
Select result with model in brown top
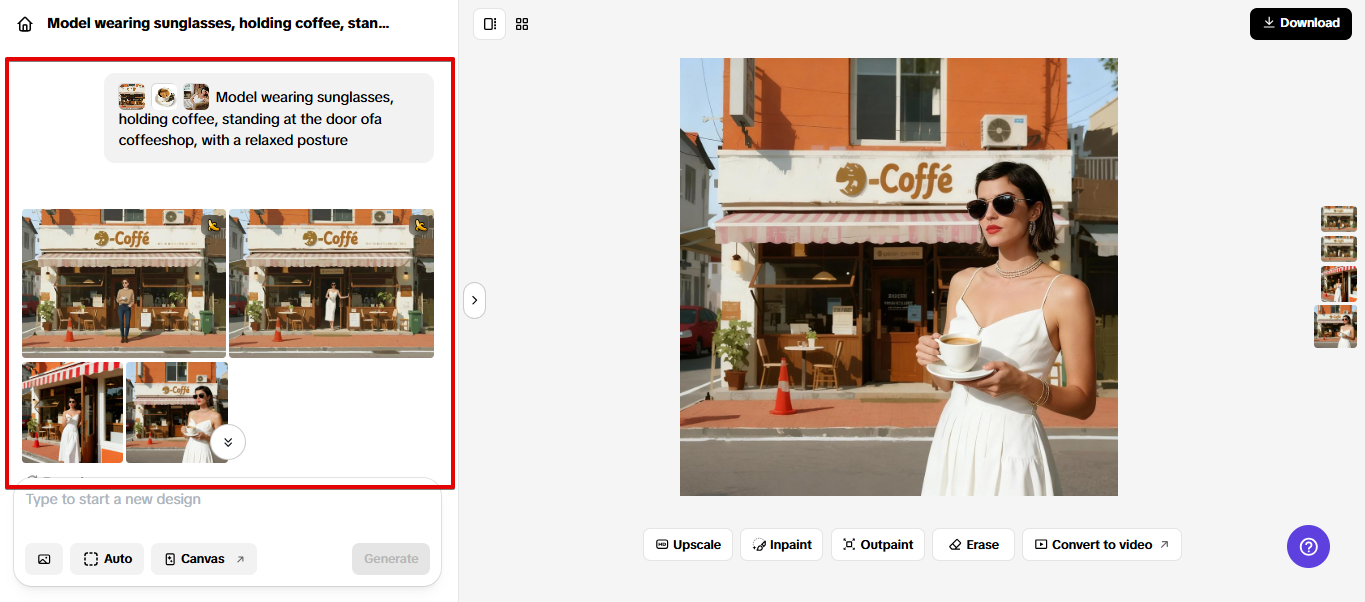point(124,283)
